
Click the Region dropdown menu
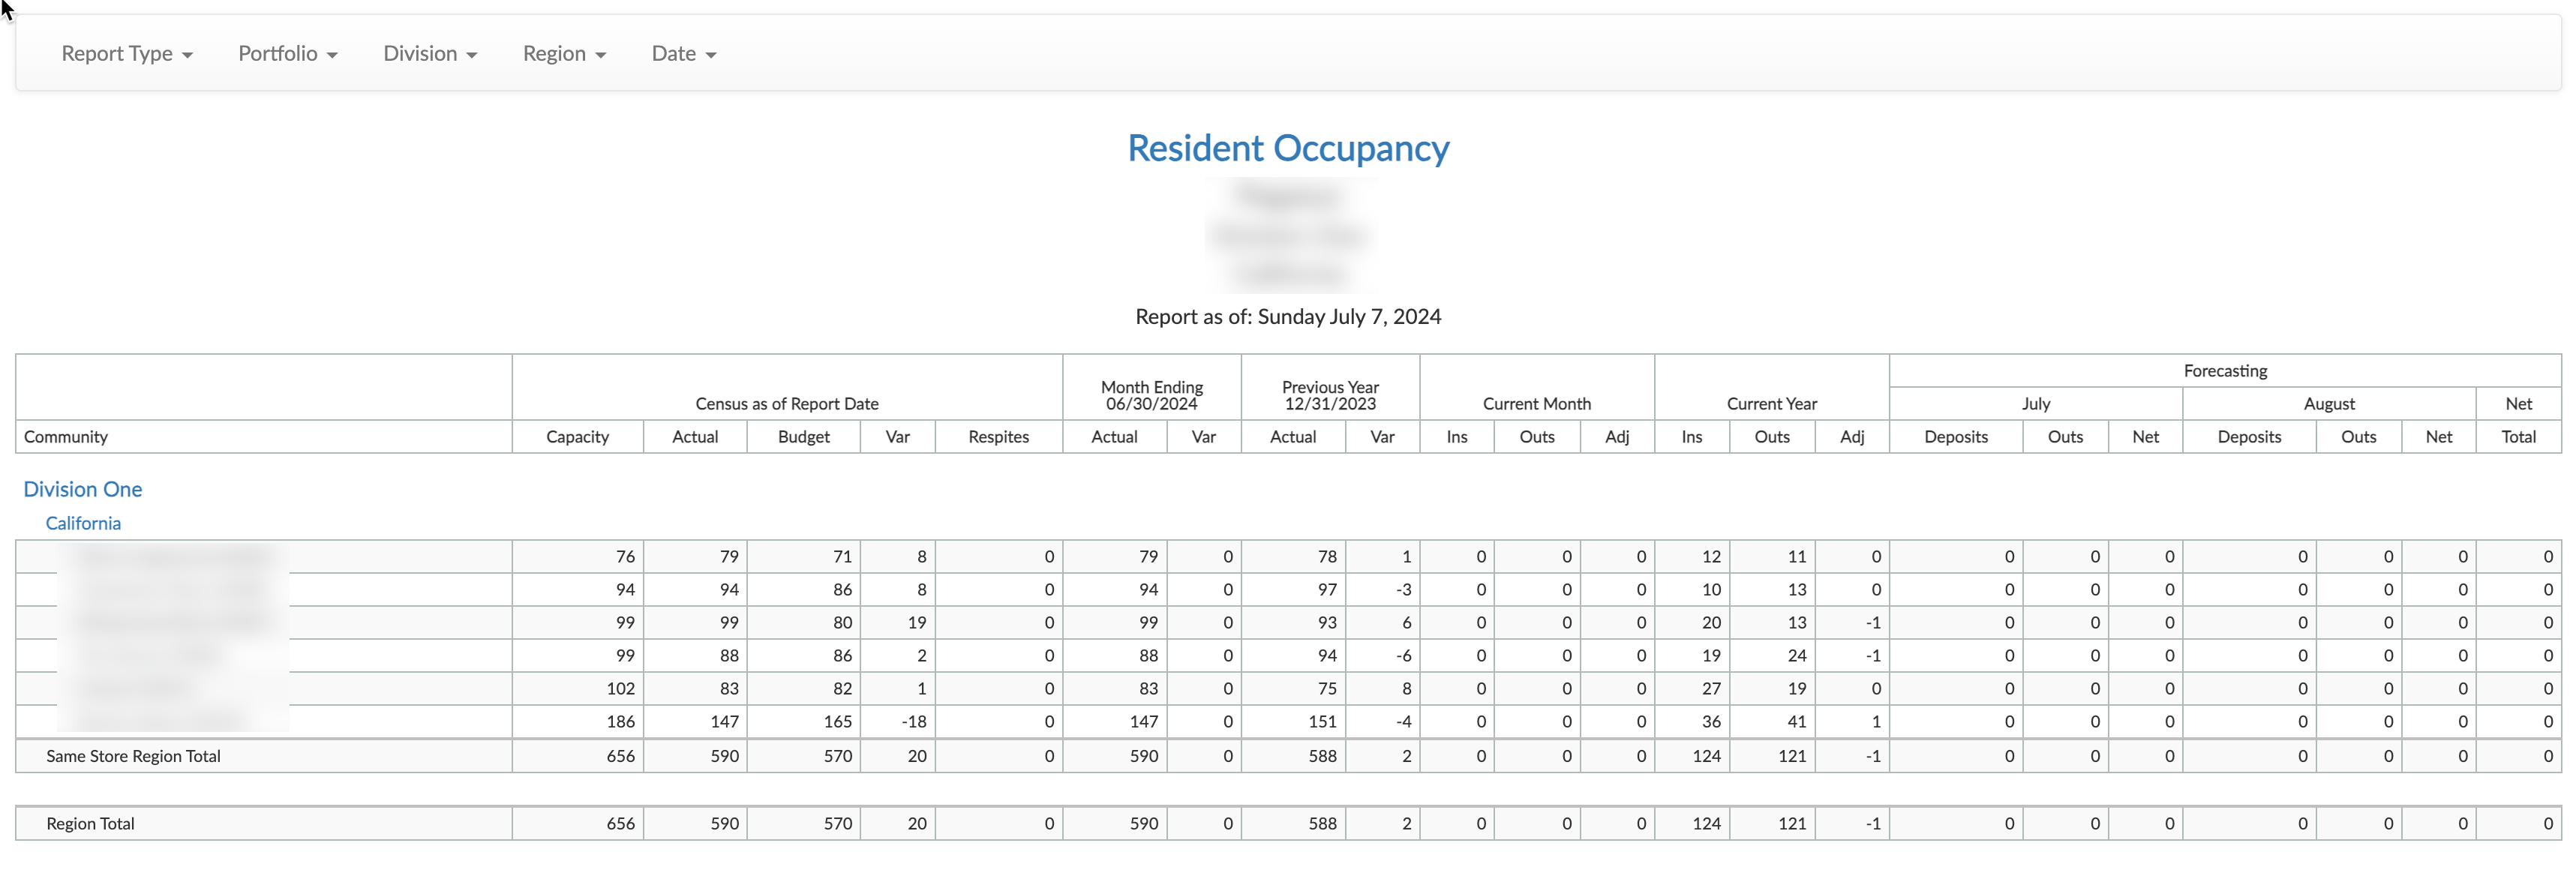coord(563,54)
